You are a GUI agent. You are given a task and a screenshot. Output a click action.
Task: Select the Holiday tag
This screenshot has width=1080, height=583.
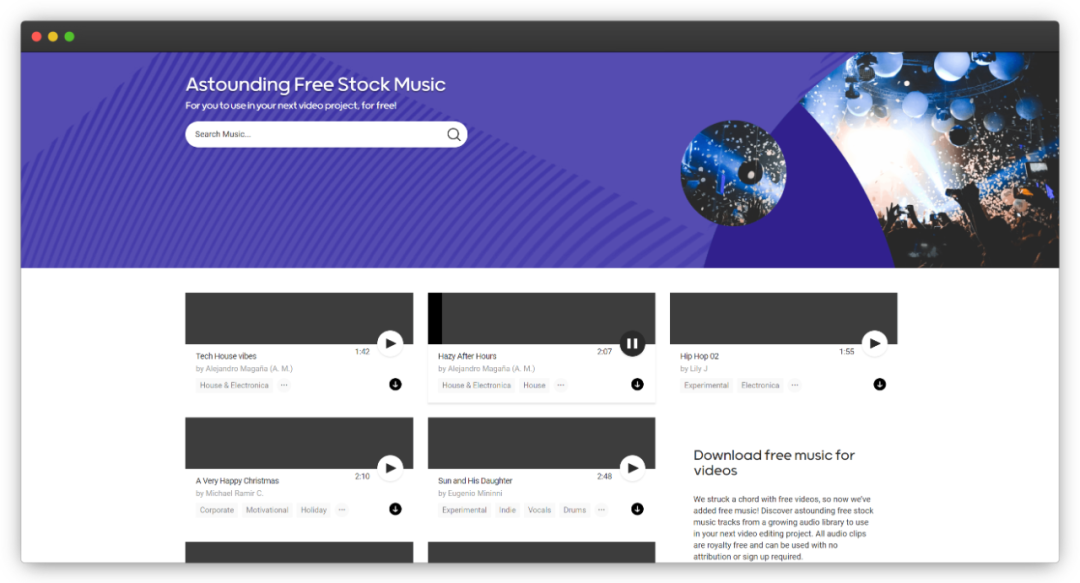pyautogui.click(x=314, y=510)
